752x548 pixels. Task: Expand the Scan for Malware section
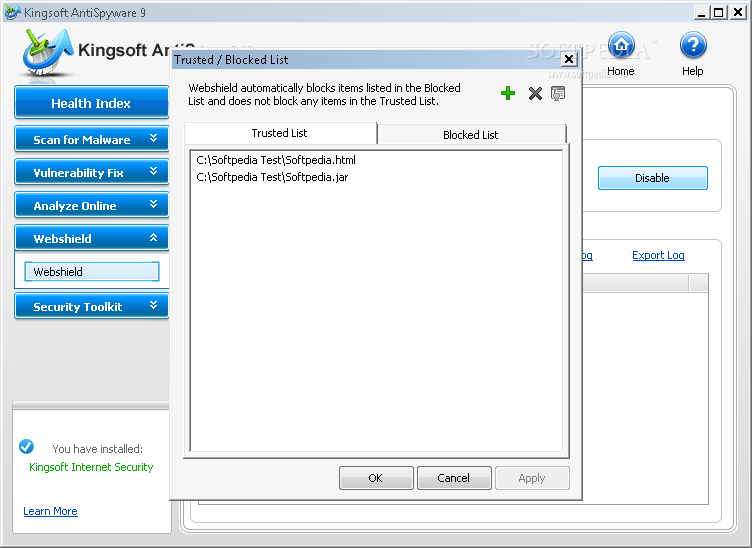tap(91, 139)
